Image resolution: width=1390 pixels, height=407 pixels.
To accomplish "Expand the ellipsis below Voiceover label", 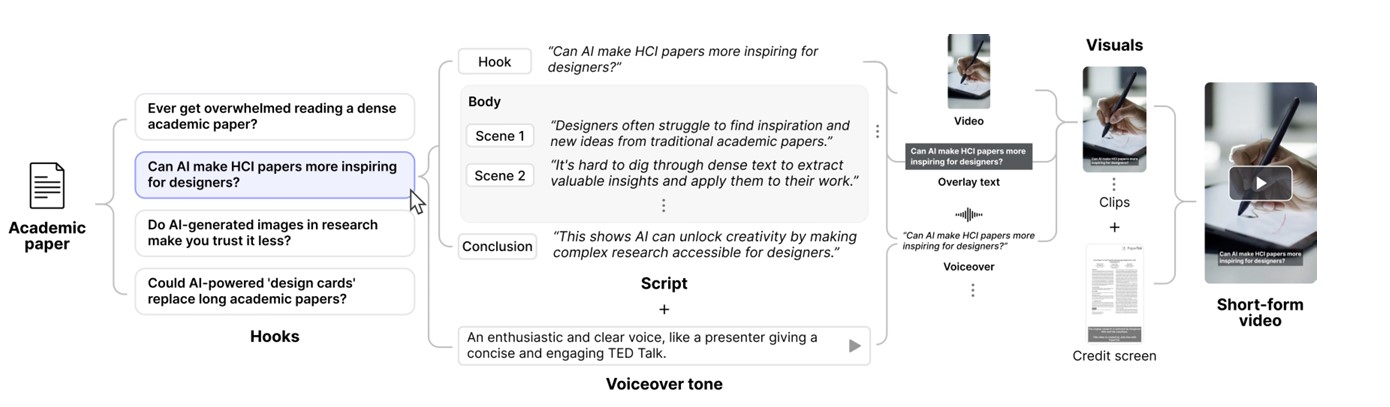I will (972, 290).
